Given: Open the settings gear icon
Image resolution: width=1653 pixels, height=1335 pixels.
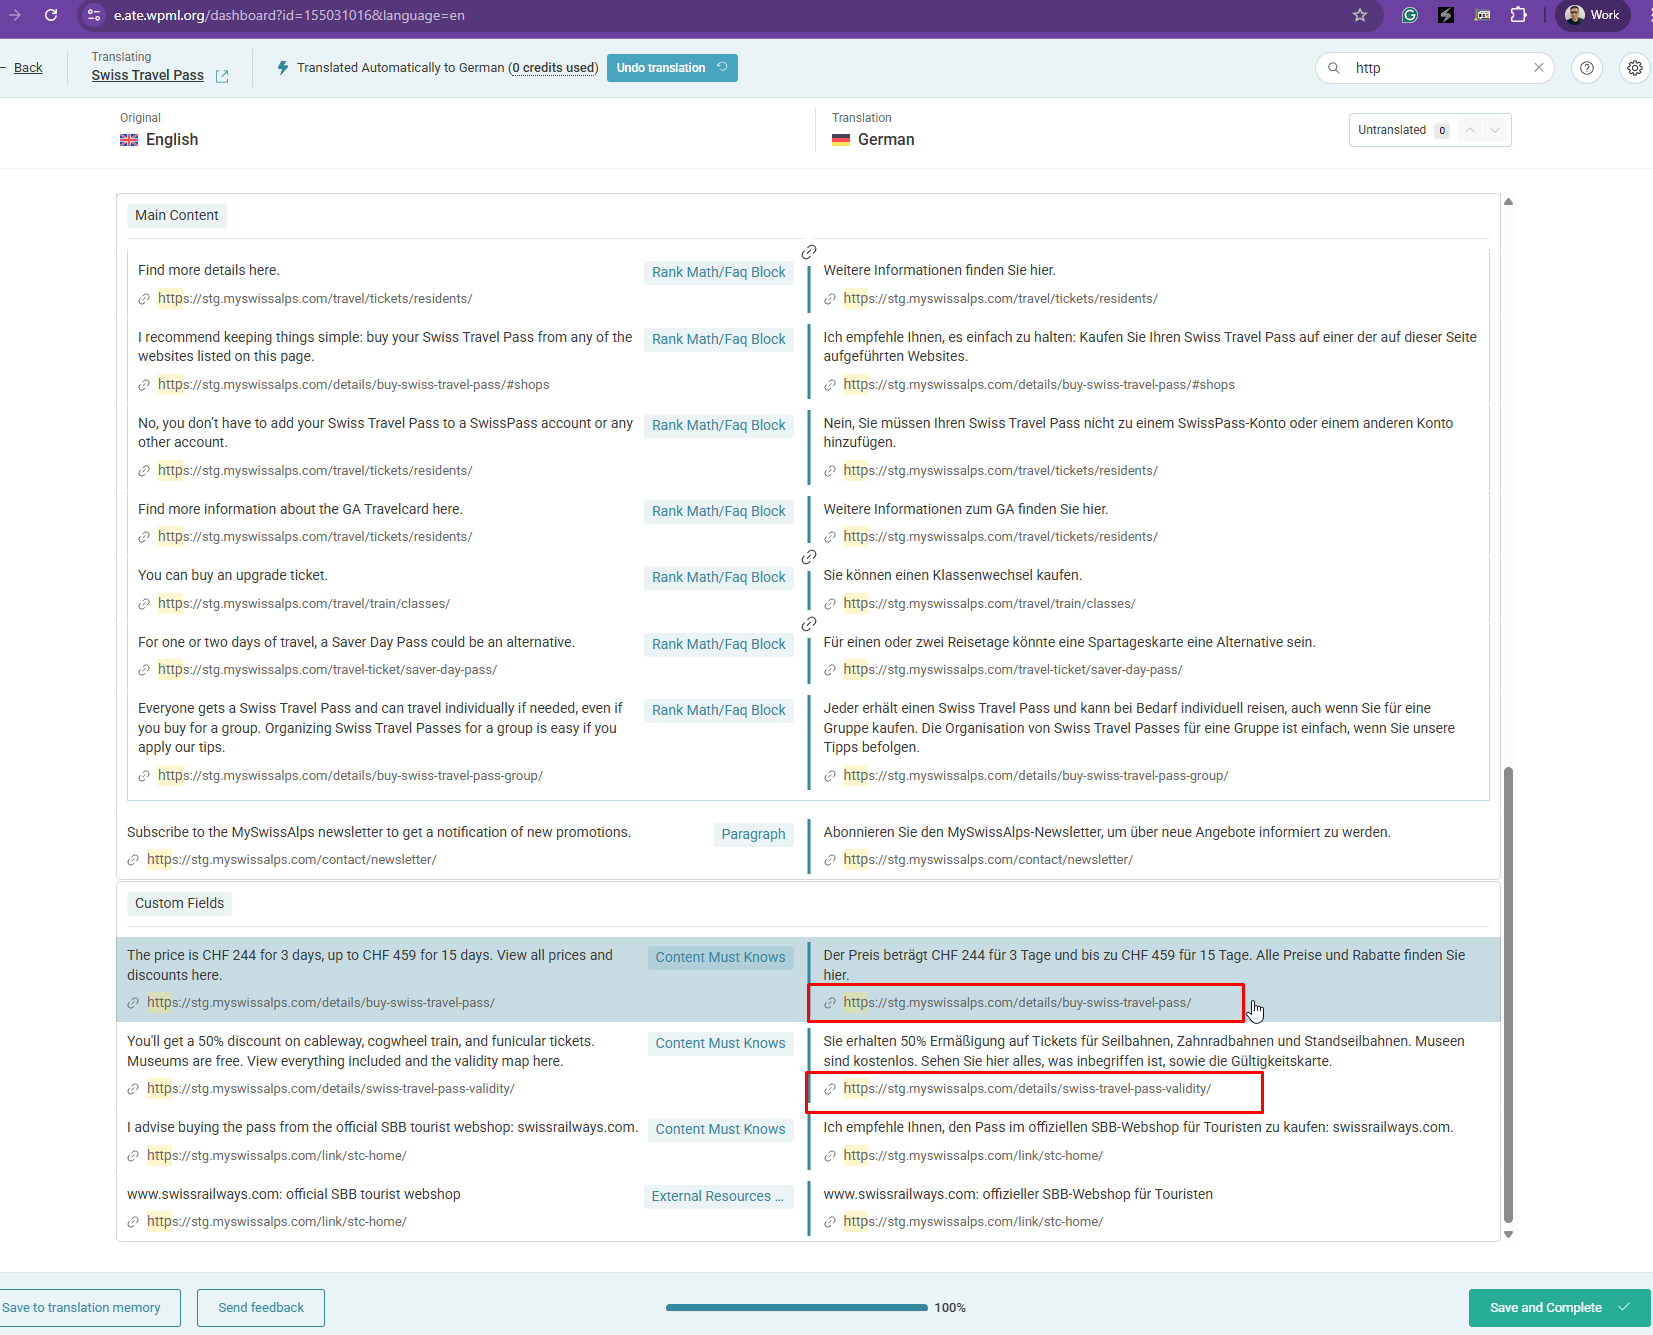Looking at the screenshot, I should 1635,68.
